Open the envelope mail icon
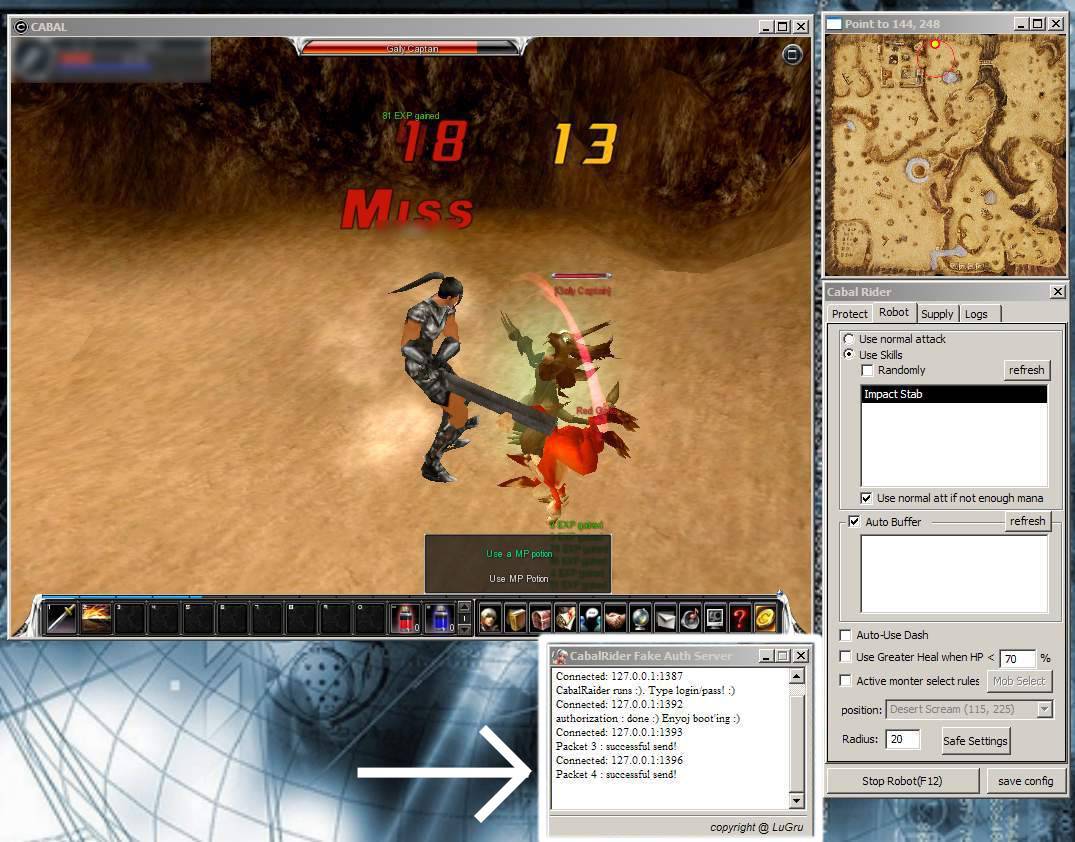 tap(665, 618)
